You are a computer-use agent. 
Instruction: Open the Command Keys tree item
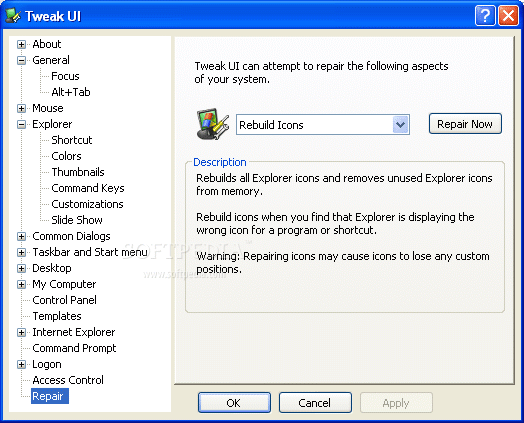pos(88,188)
